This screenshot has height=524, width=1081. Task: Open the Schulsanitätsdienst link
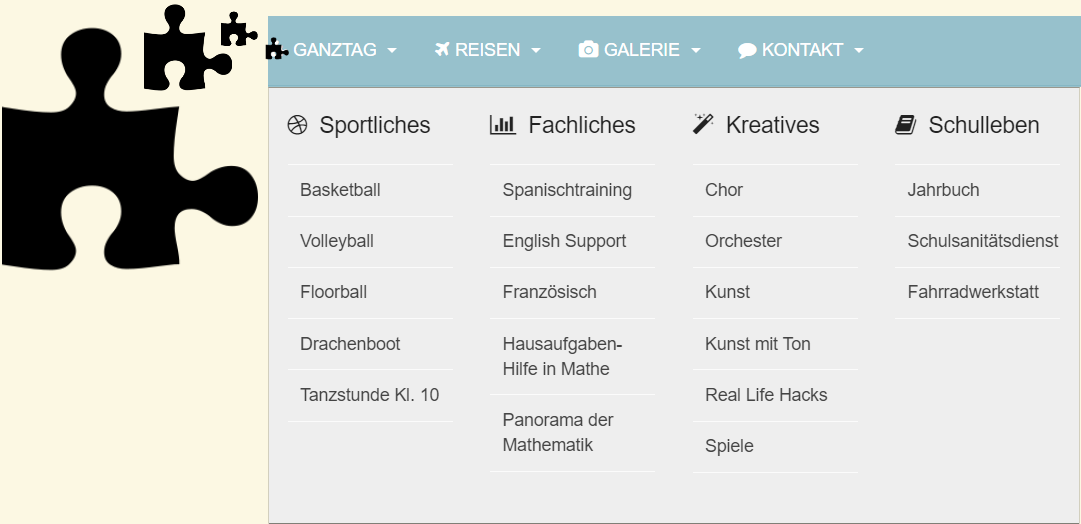[x=982, y=241]
